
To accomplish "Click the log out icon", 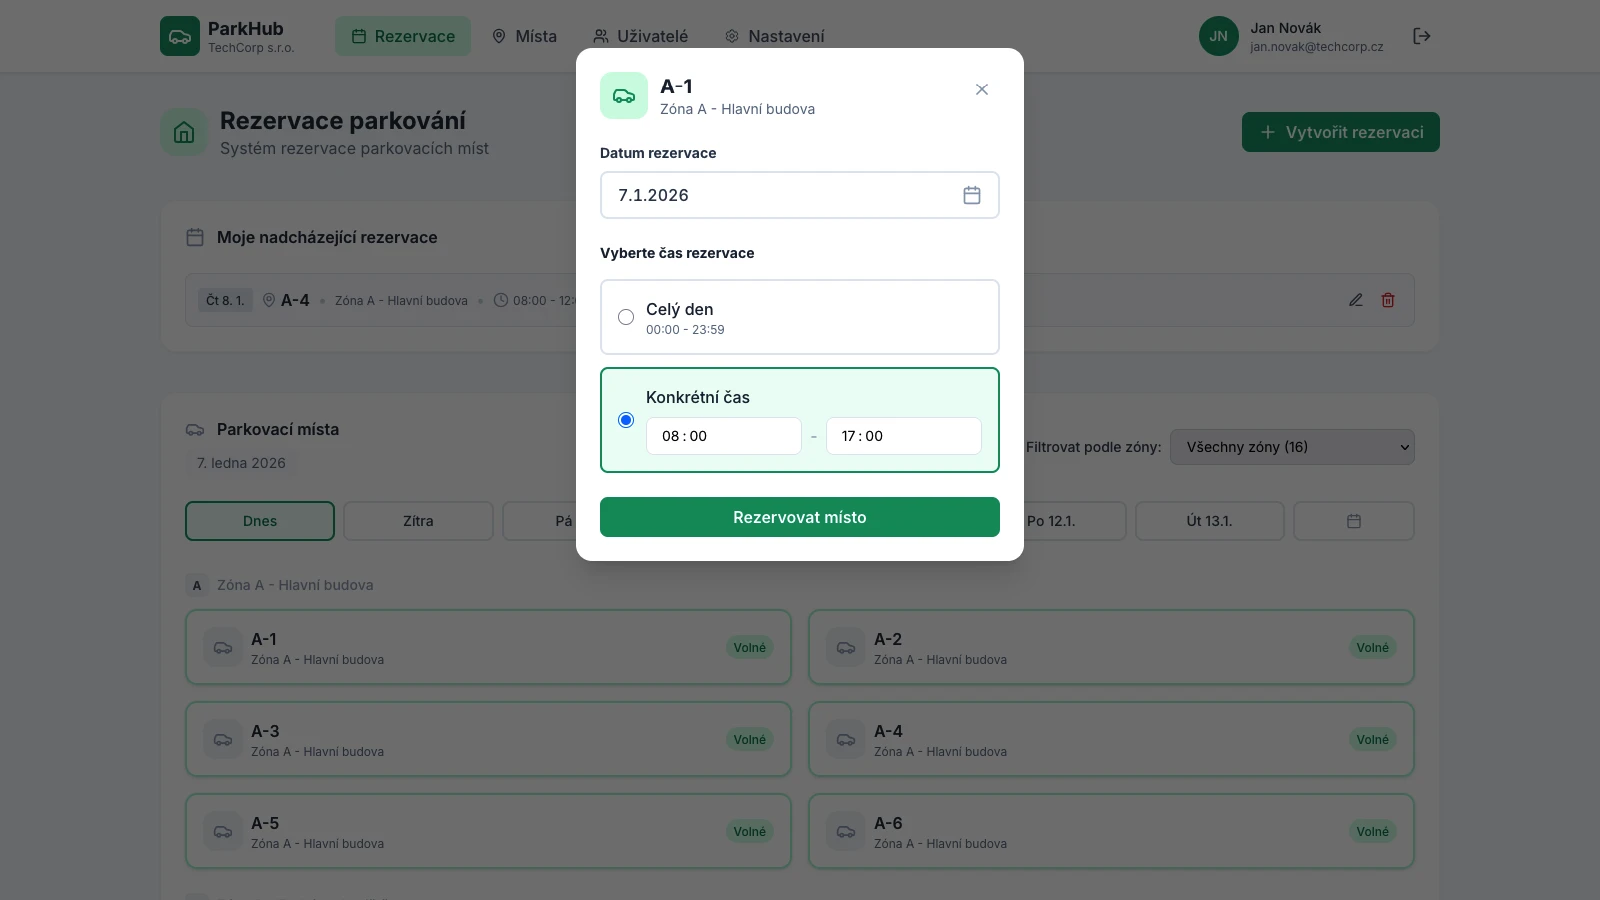I will coord(1421,36).
